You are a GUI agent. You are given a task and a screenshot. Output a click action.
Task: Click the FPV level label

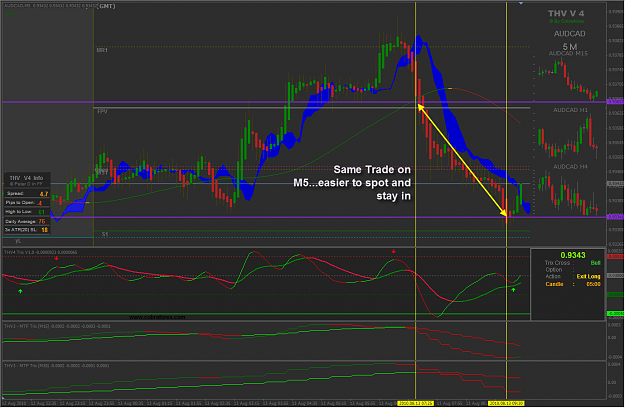coord(102,112)
